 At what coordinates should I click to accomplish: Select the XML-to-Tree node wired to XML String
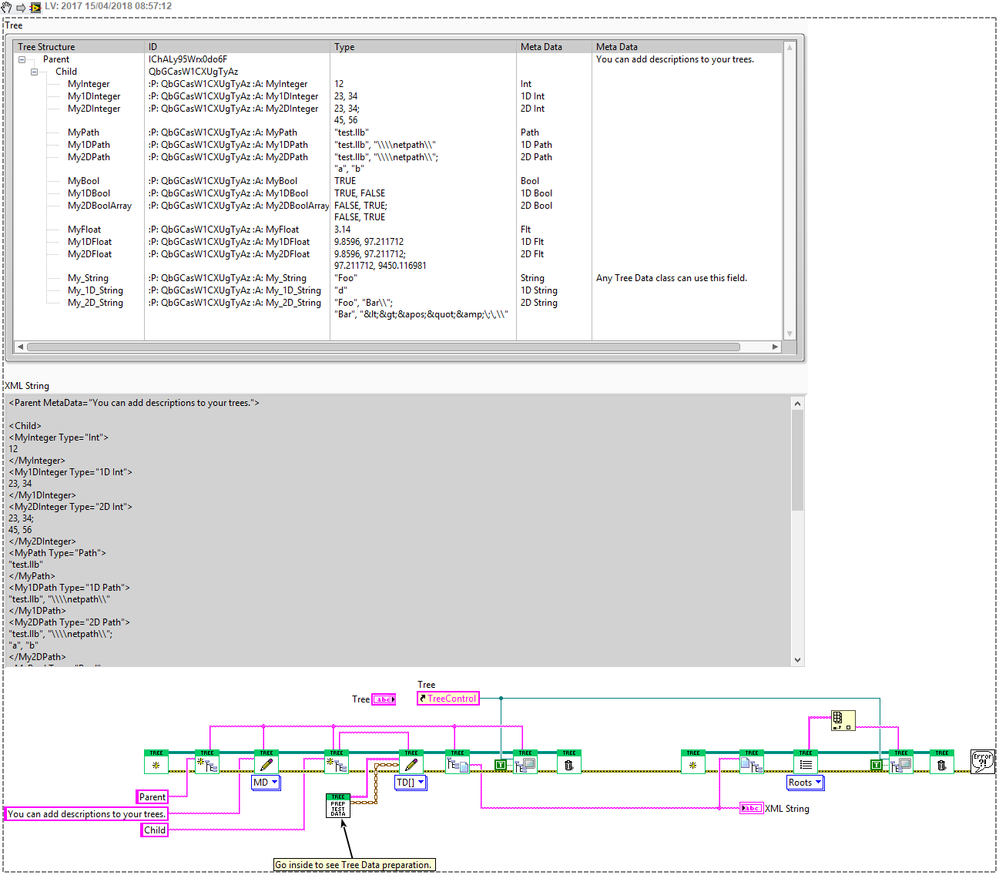752,762
